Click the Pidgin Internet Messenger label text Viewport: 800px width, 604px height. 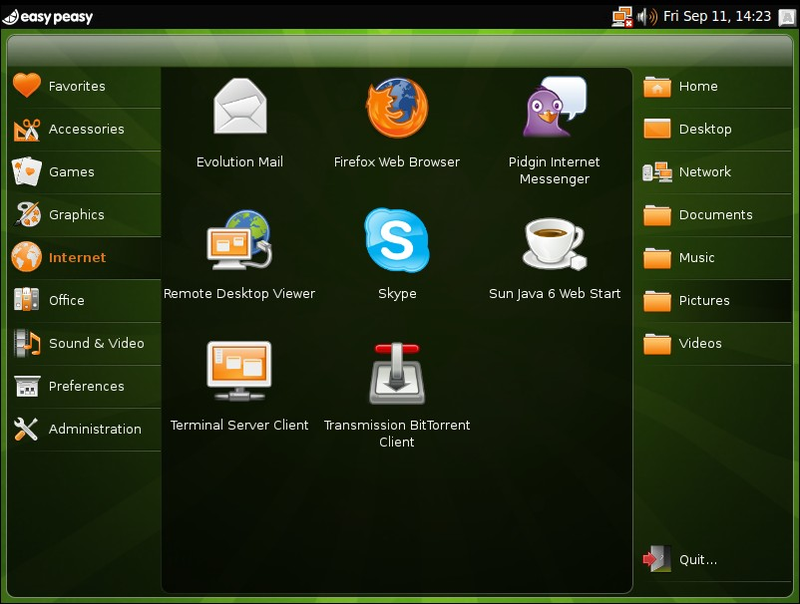click(x=555, y=170)
